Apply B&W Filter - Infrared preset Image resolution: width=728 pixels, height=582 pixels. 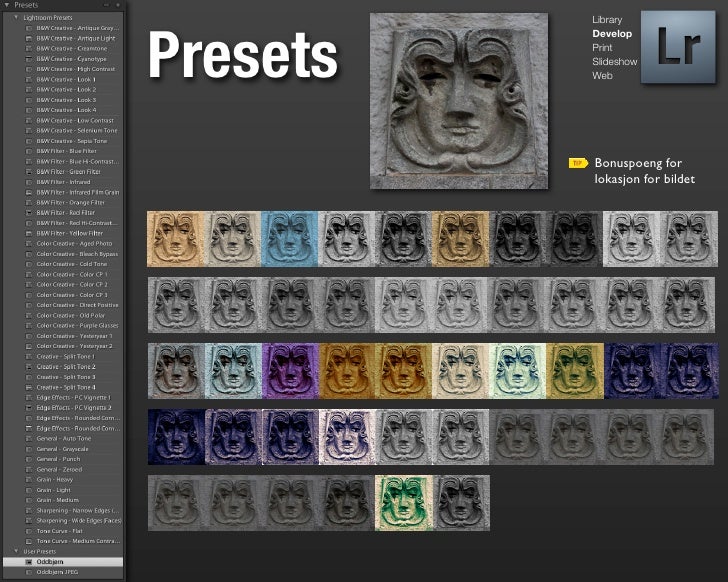click(x=63, y=182)
